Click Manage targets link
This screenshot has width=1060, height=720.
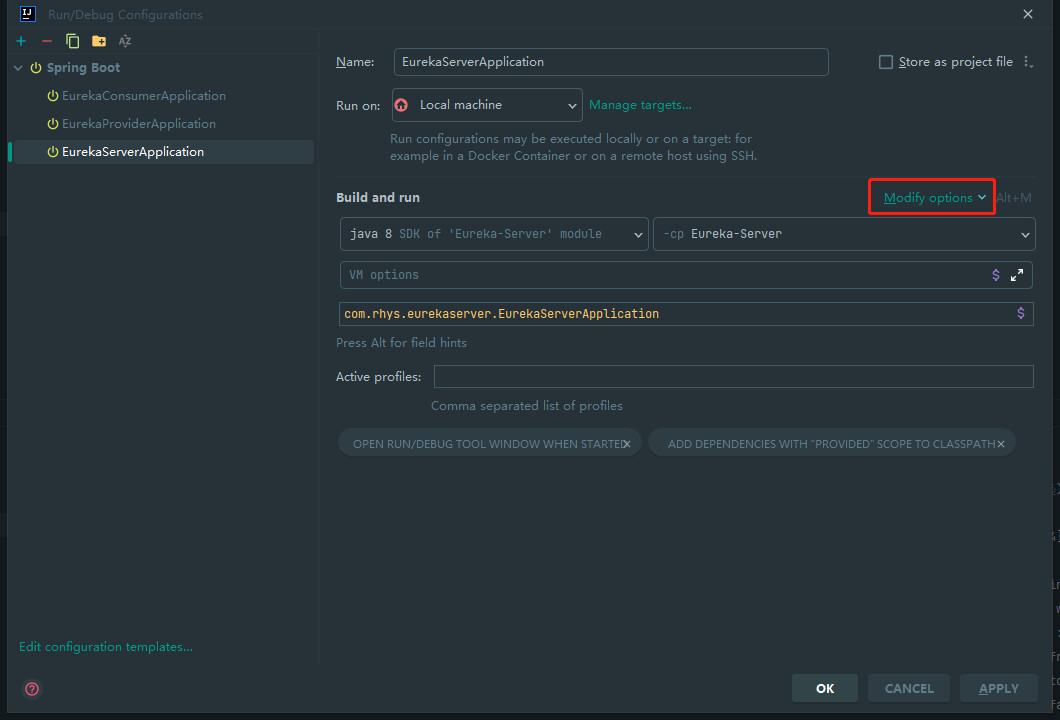[x=640, y=105]
